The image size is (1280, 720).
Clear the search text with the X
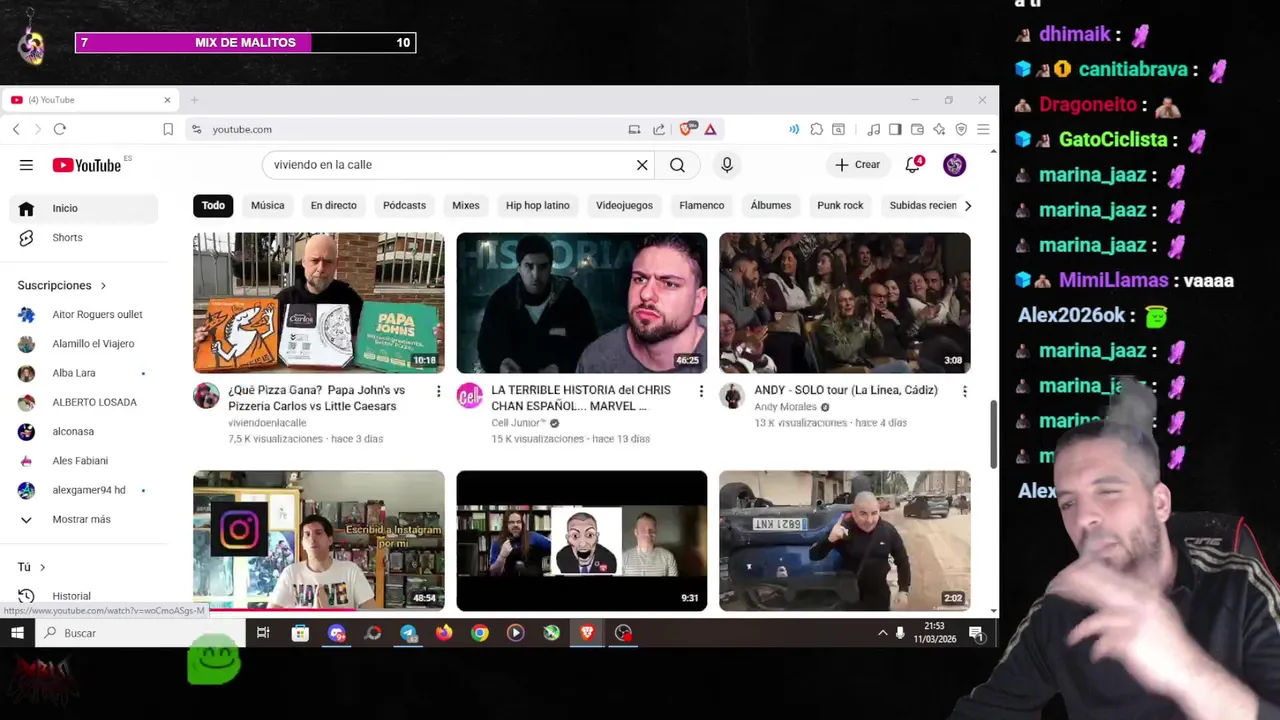tap(642, 165)
